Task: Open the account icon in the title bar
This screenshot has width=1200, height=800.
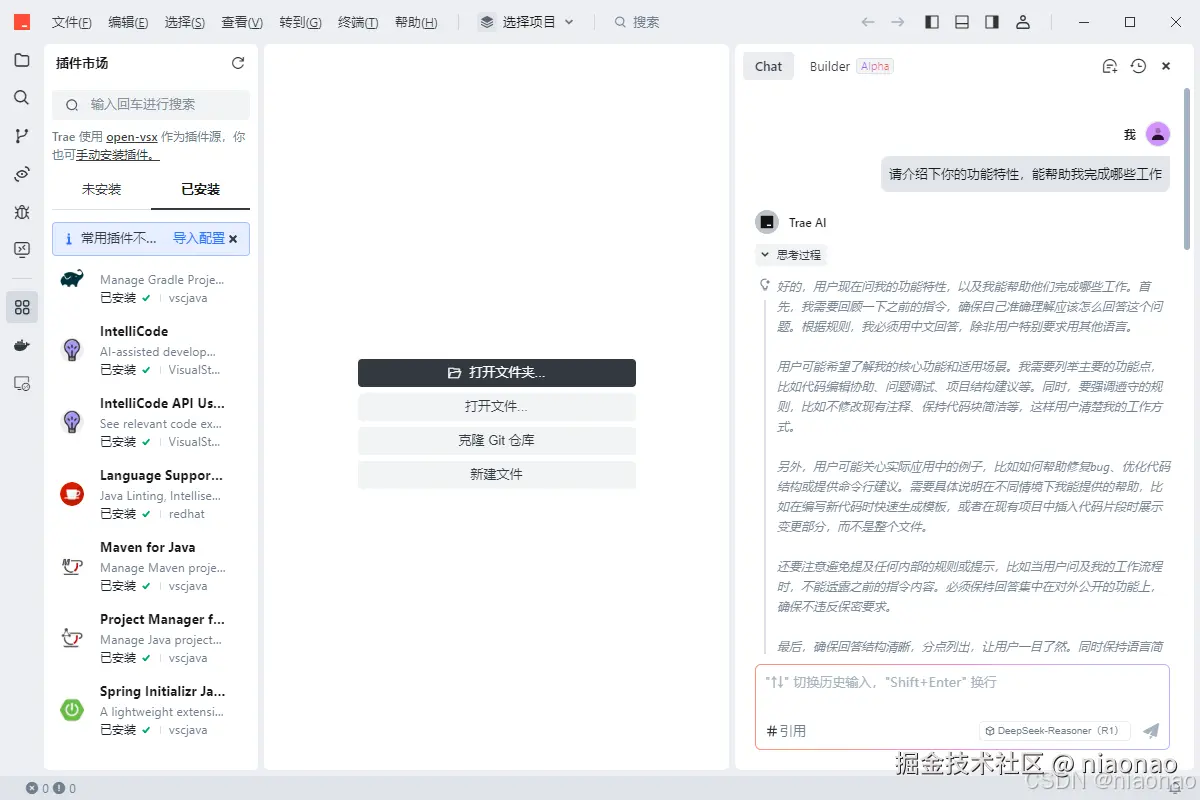Action: (1023, 21)
